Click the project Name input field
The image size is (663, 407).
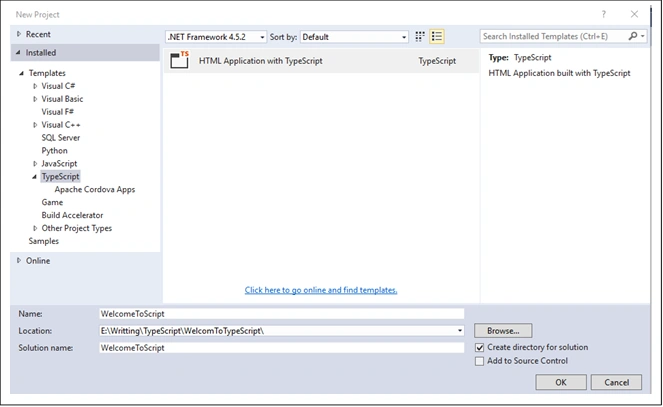(x=282, y=314)
